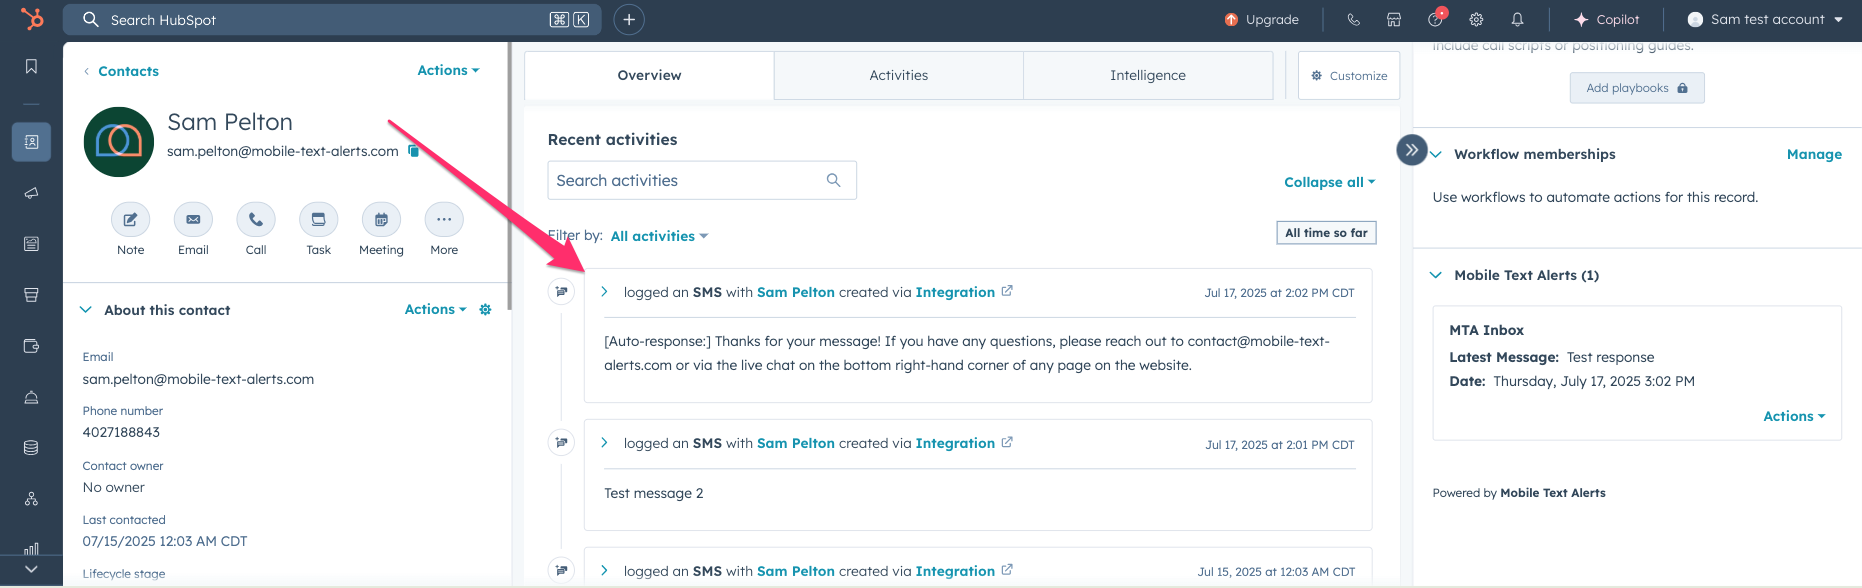This screenshot has height=588, width=1862.
Task: Open Integration external link on 2:01 PM SMS
Action: 1007,442
